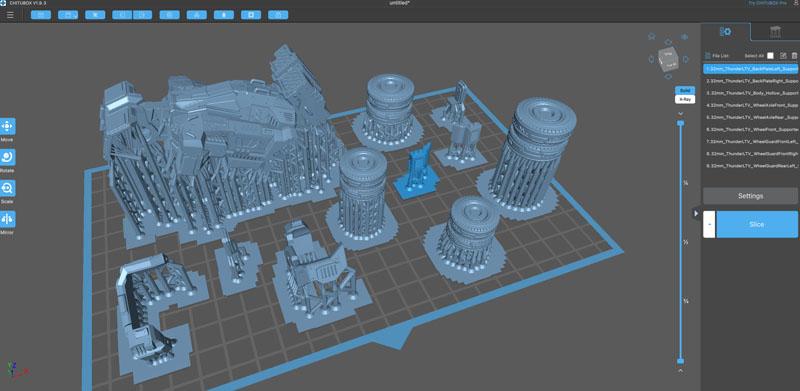Screen dimensions: 800x391
Task: Select file 4 WheelAxleFront in list
Action: [750, 105]
